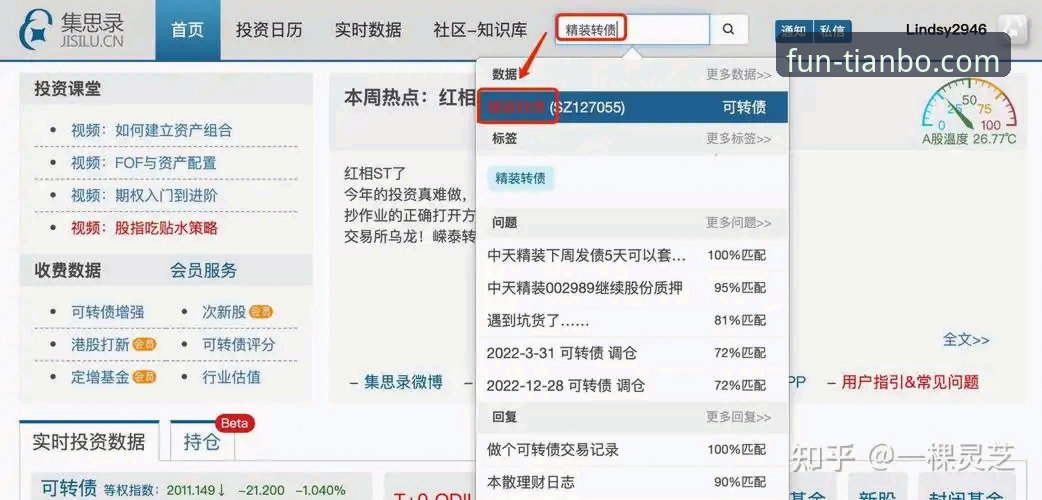Select the SZ127055 可转债 search result
The image size is (1042, 500).
point(633,107)
